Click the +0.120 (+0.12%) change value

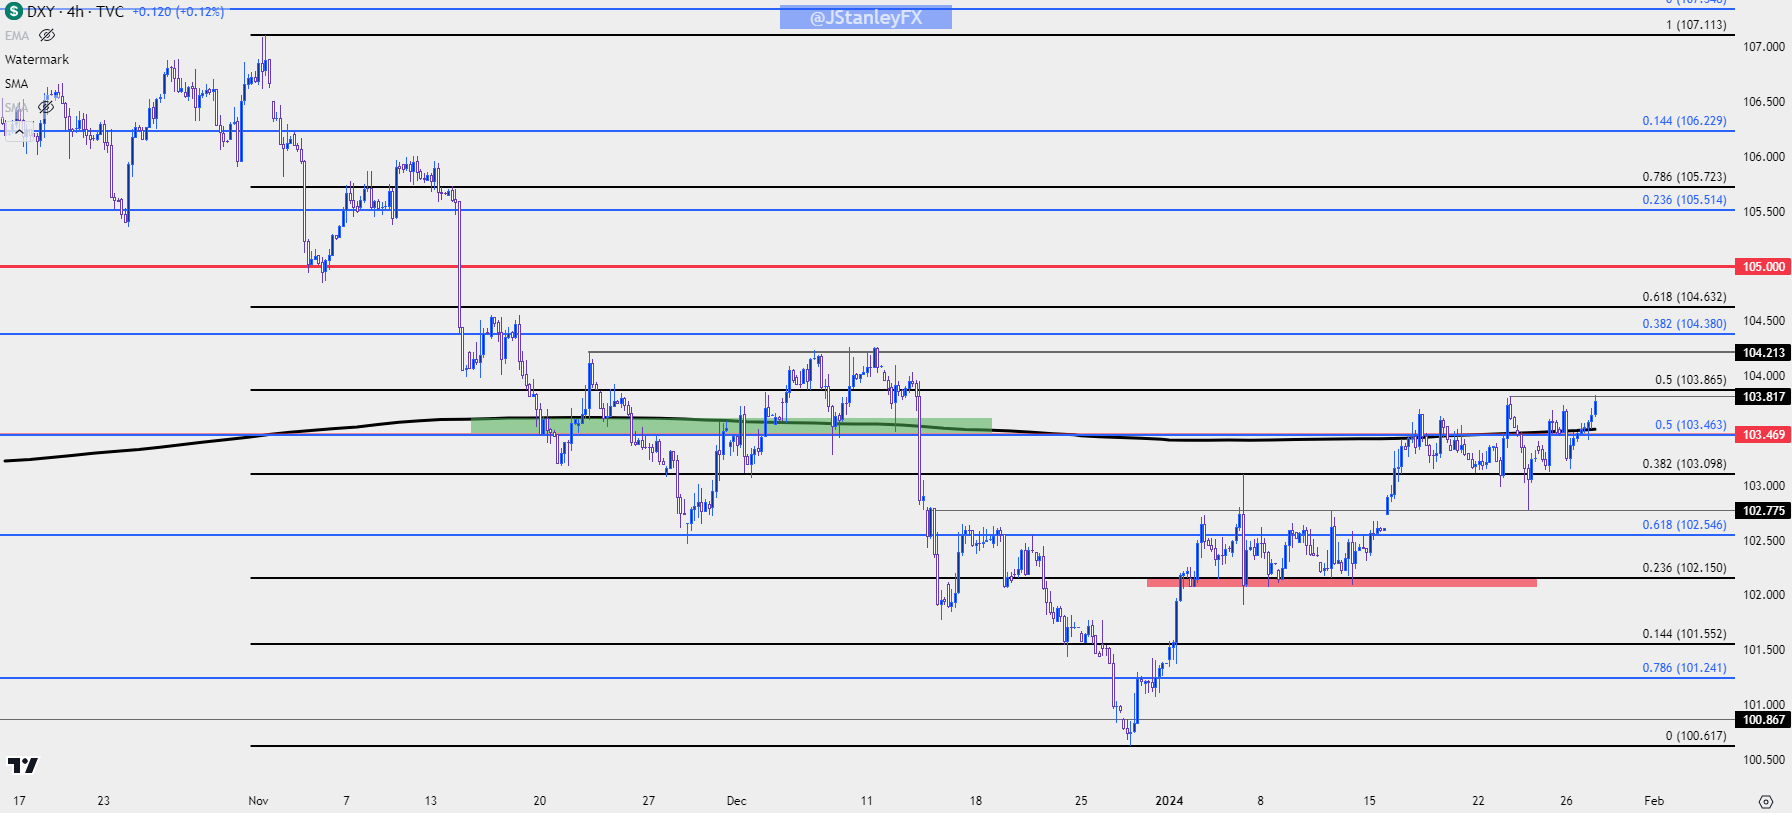178,12
